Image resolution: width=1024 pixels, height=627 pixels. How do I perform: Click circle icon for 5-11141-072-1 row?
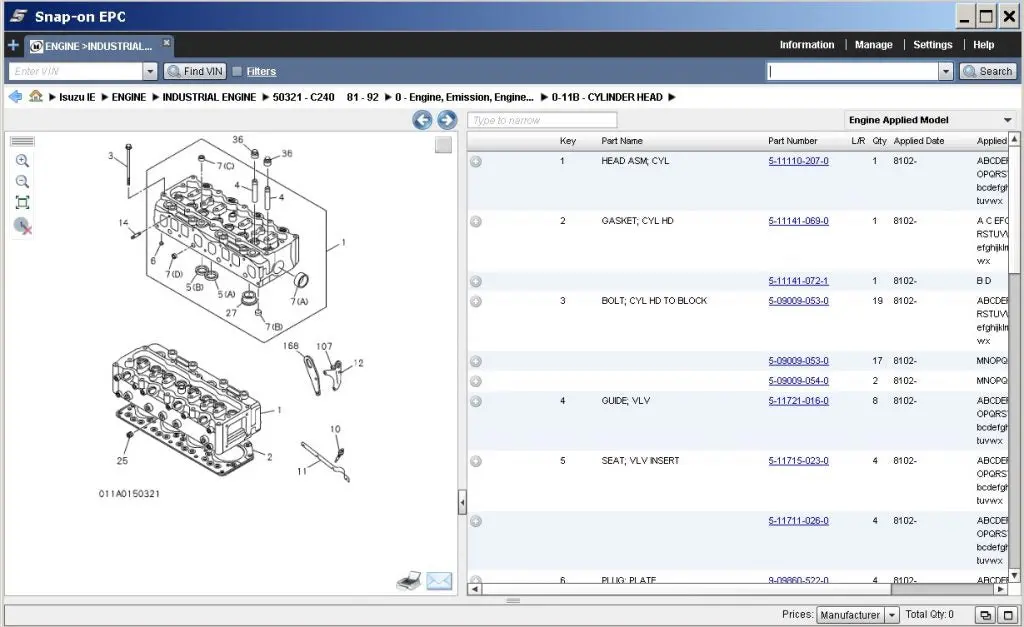tap(476, 281)
